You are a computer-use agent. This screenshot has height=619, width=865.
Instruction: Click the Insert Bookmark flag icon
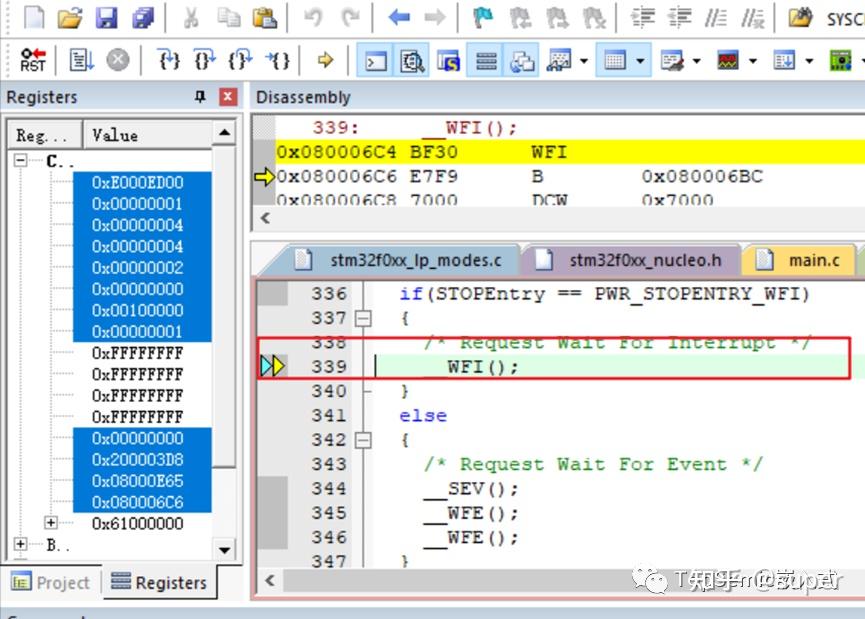point(483,18)
